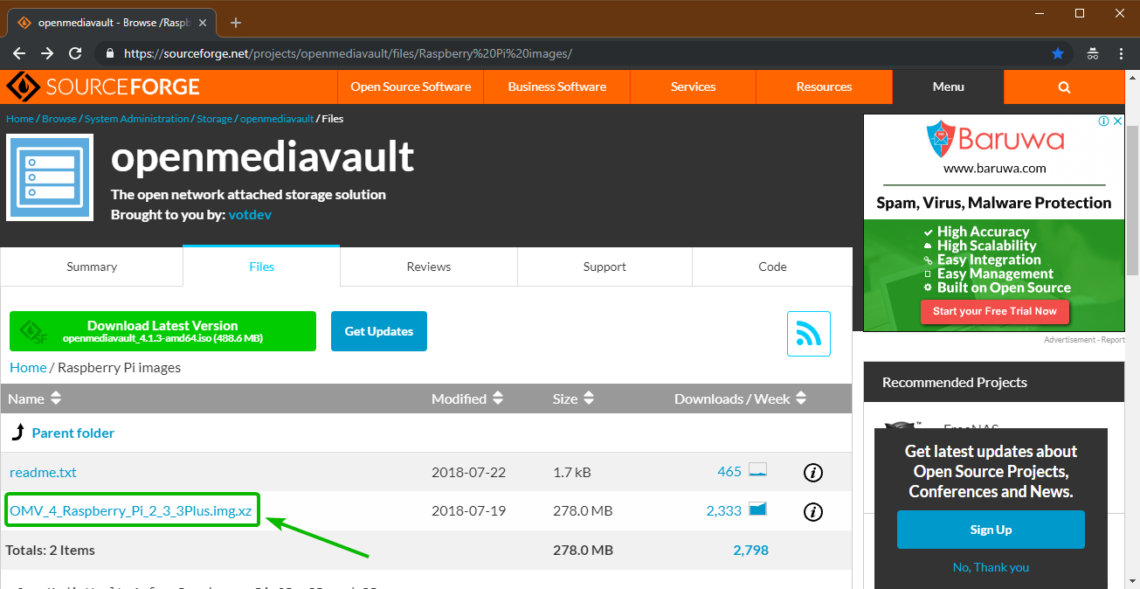Sort files by Name column
Viewport: 1140px width, 589px height.
(35, 399)
